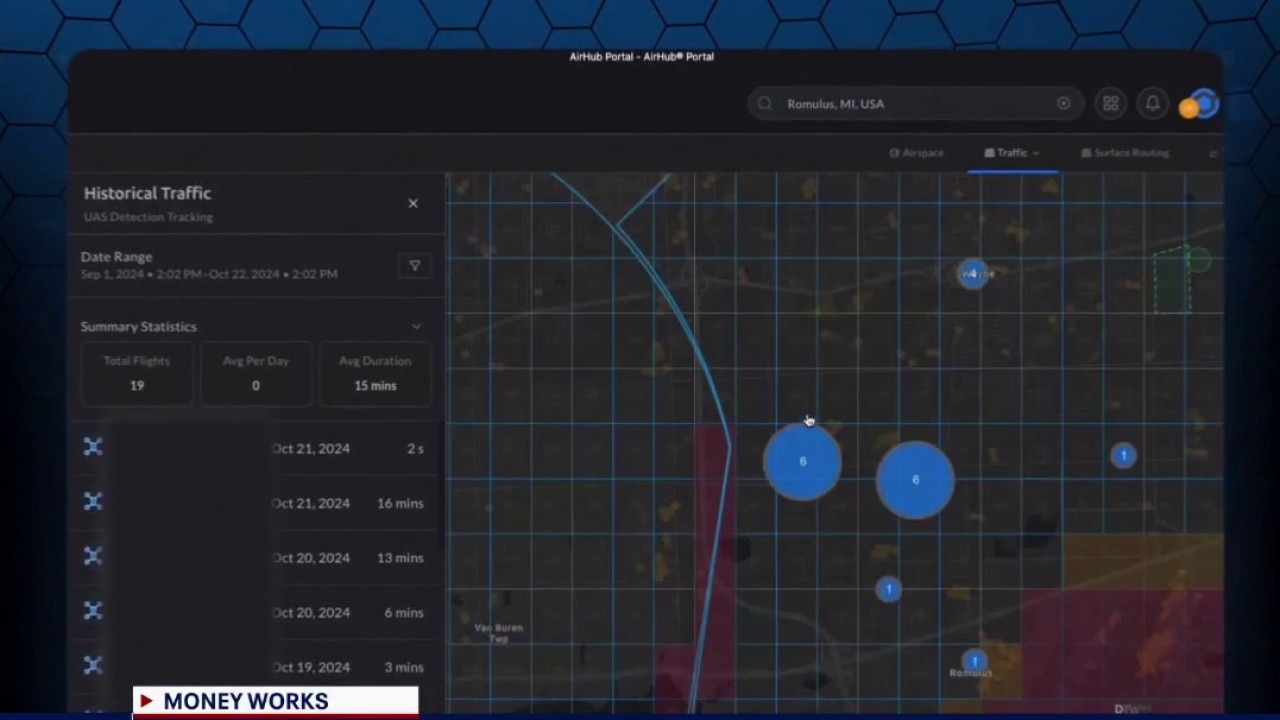Switch to the Airspace tab
Viewport: 1280px width, 720px height.
click(x=916, y=153)
